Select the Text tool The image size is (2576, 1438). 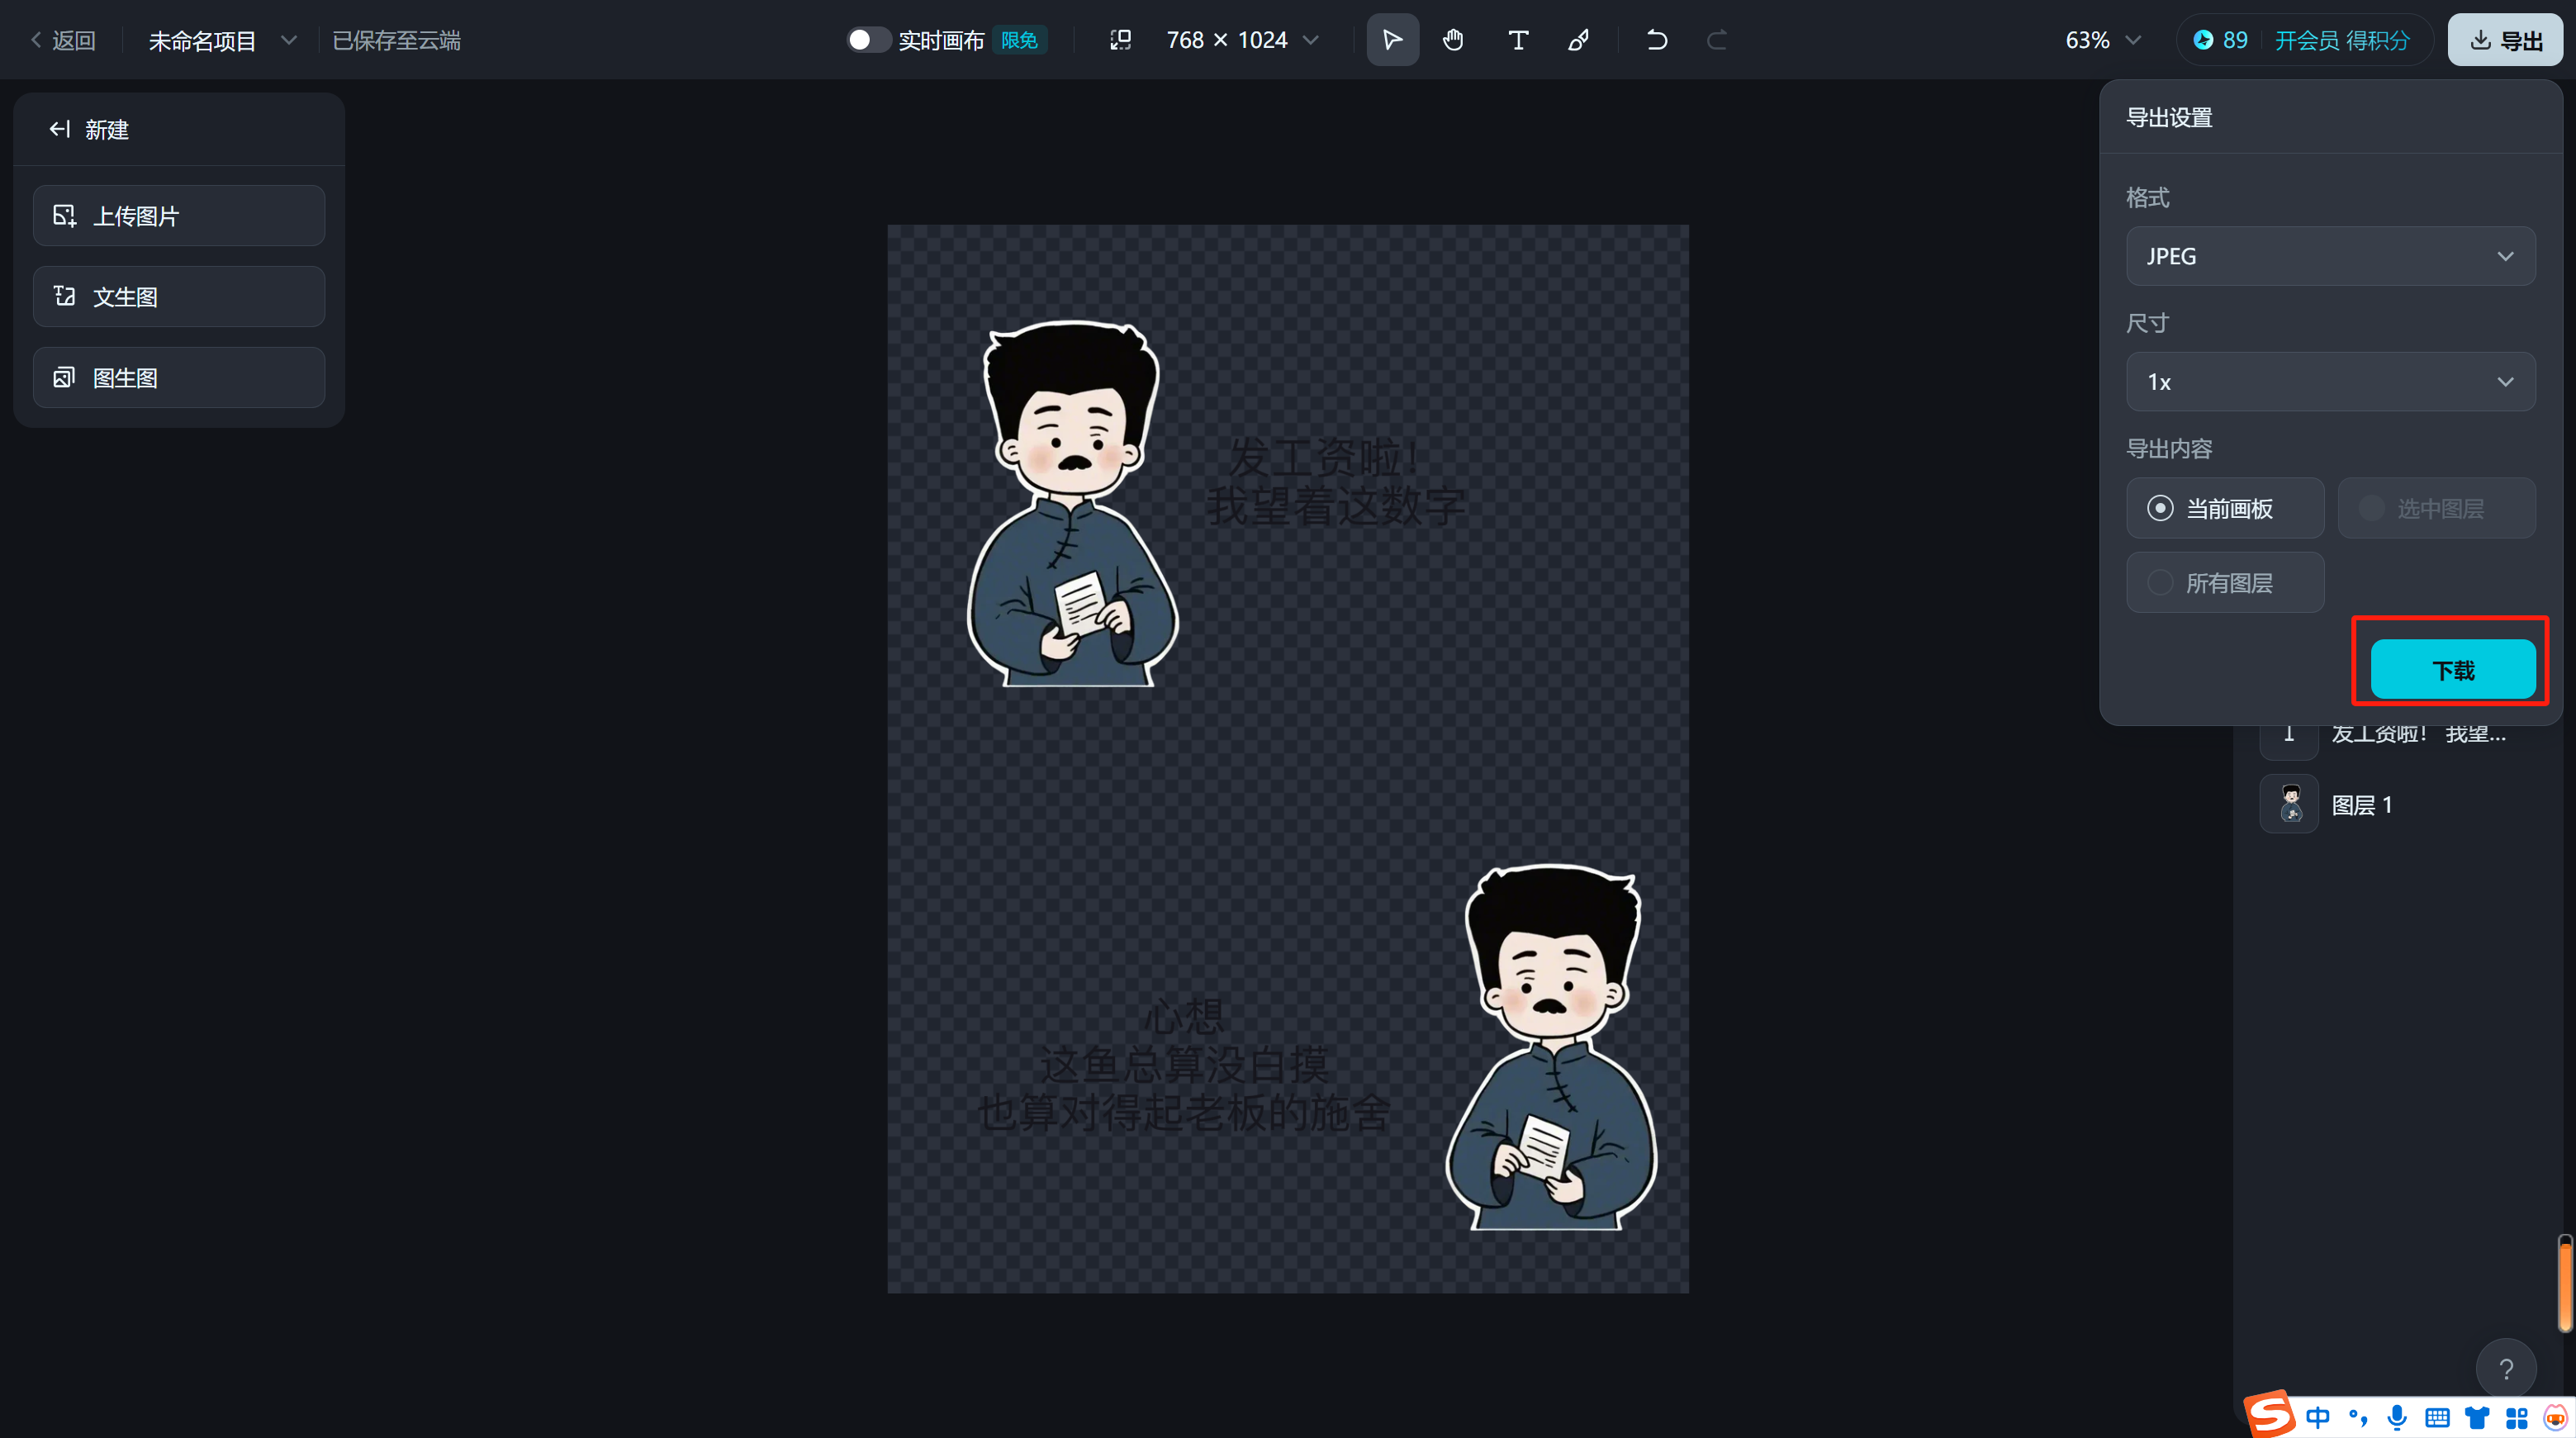pyautogui.click(x=1517, y=40)
